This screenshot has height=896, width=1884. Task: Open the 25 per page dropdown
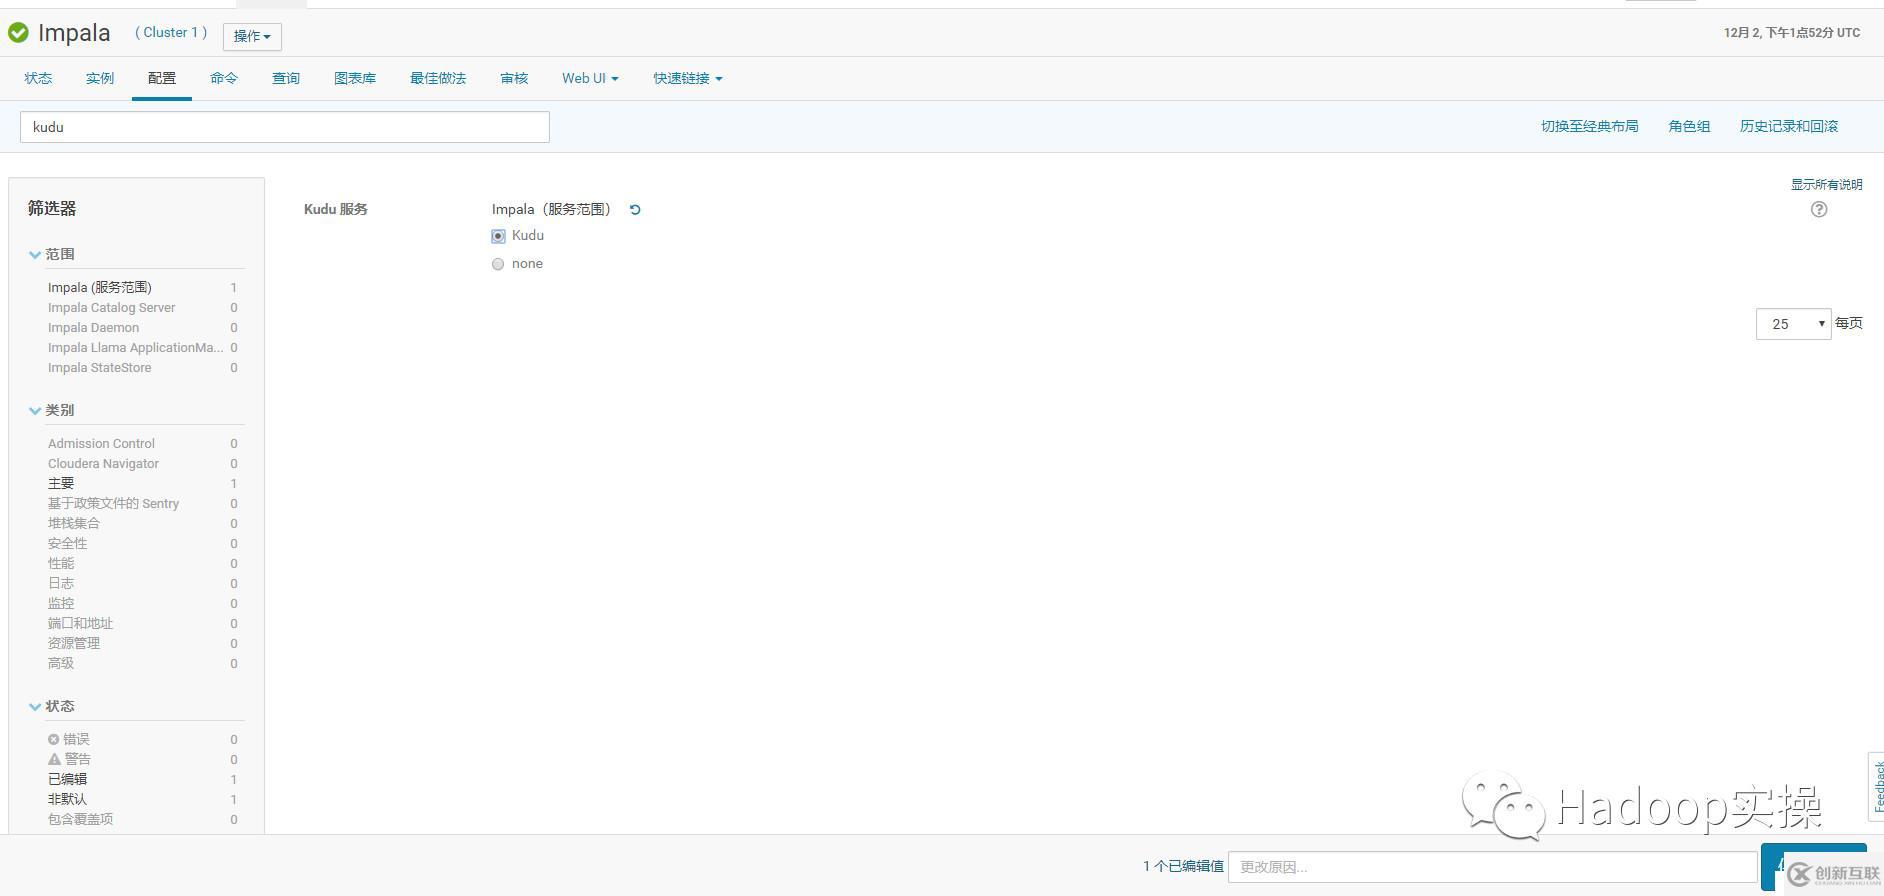pyautogui.click(x=1793, y=324)
